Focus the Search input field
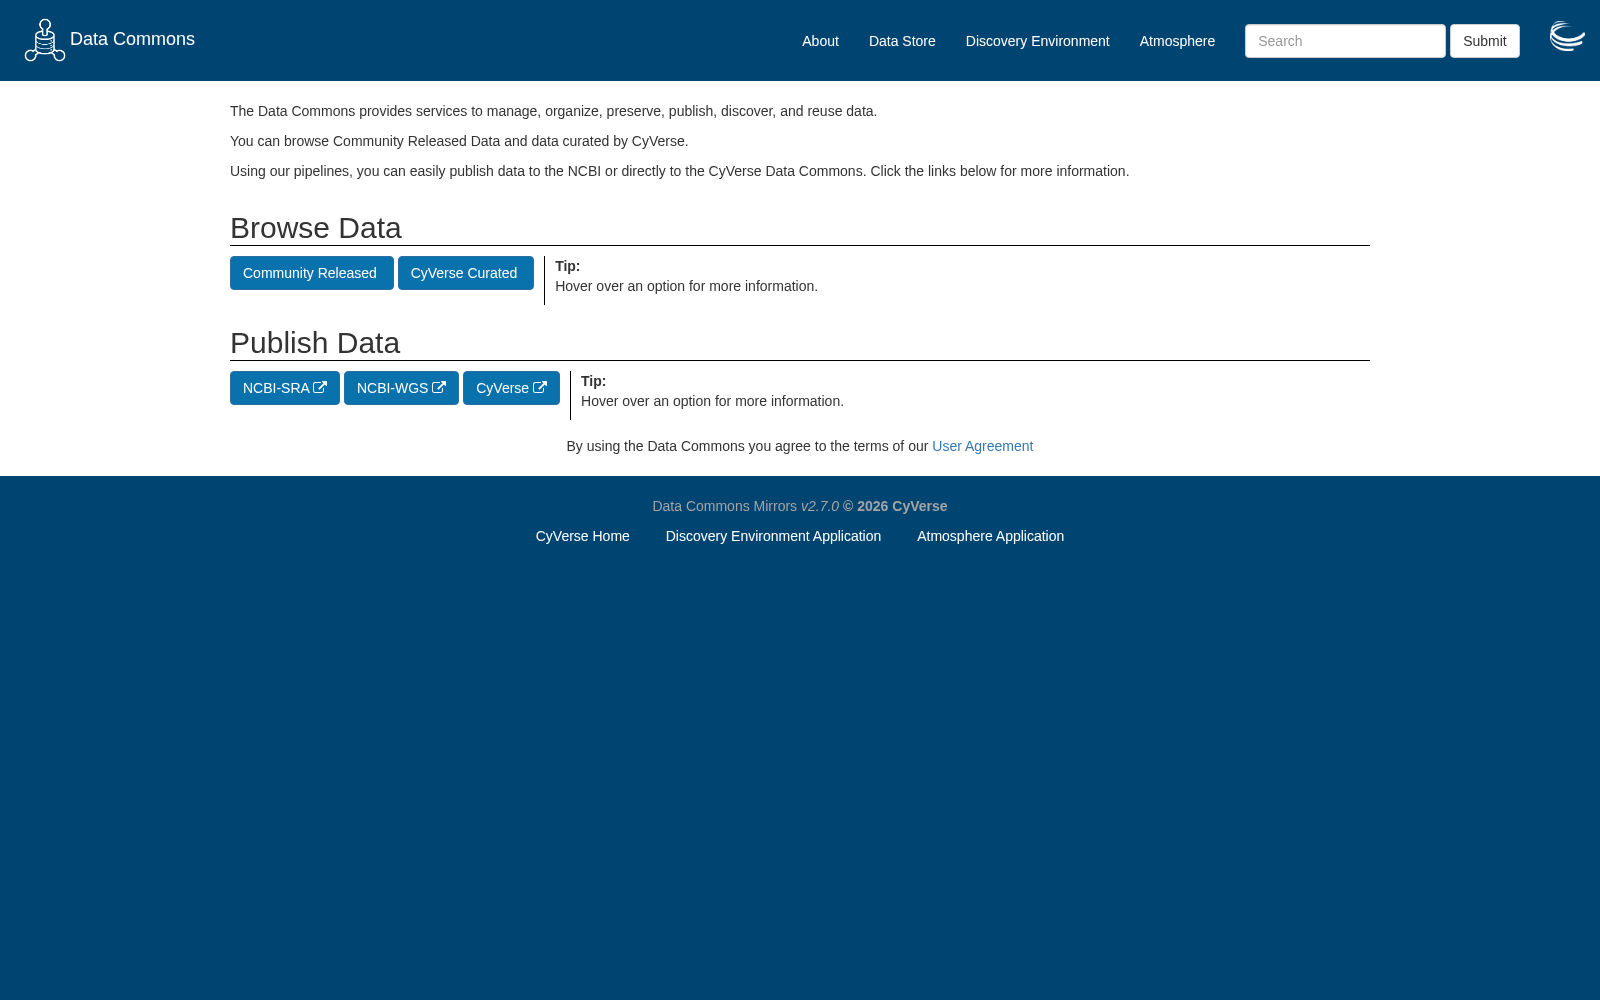The image size is (1600, 1000). click(1345, 41)
